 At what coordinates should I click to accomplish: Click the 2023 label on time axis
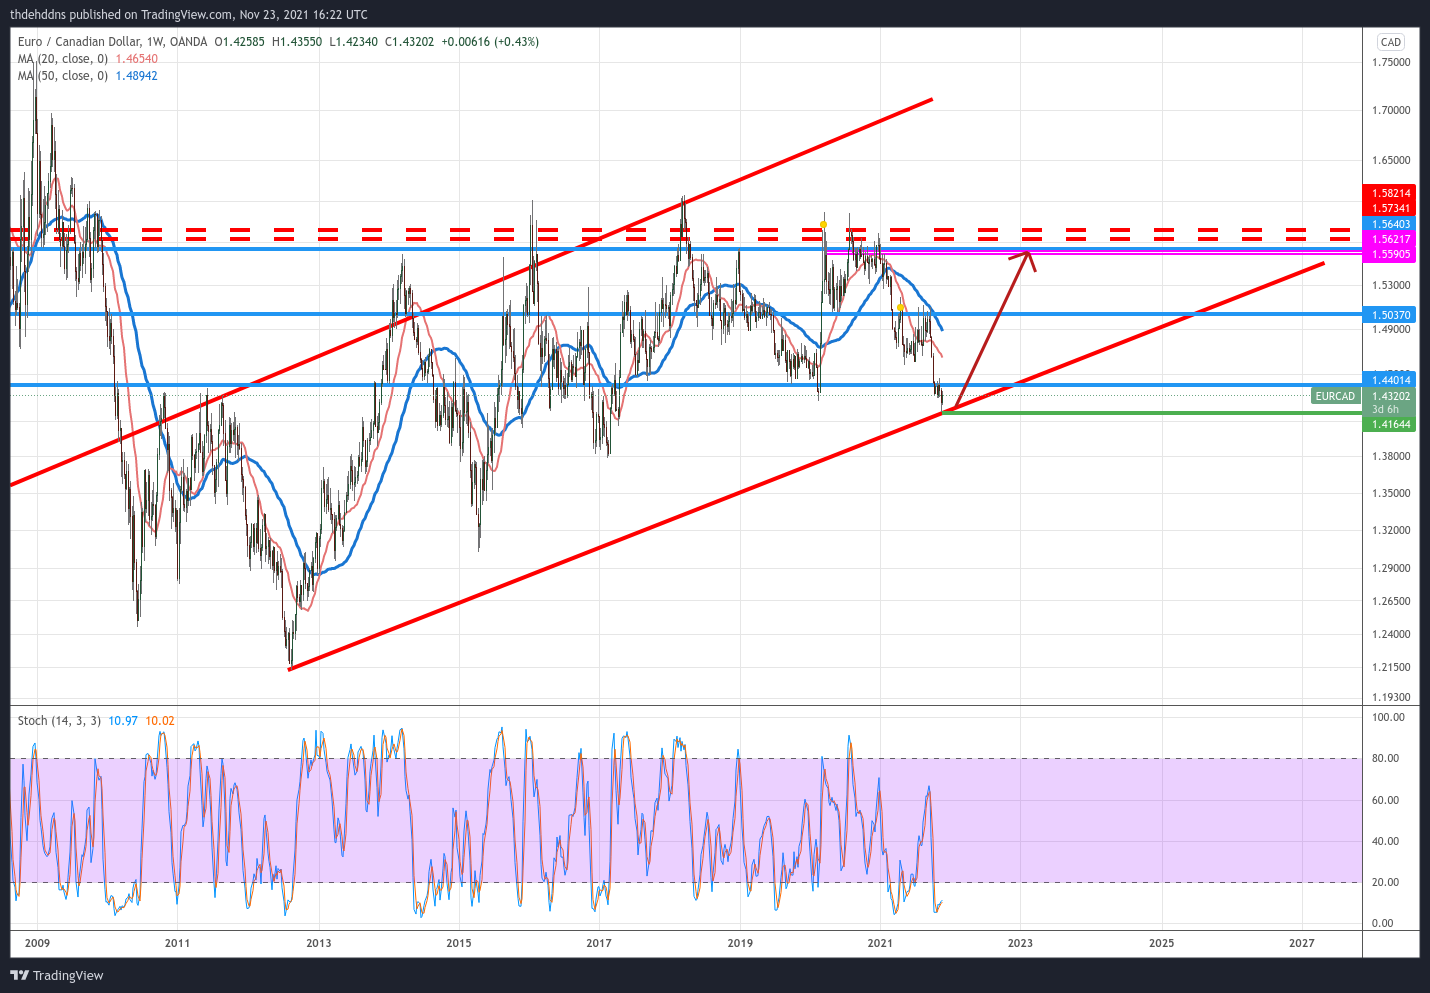point(1020,943)
